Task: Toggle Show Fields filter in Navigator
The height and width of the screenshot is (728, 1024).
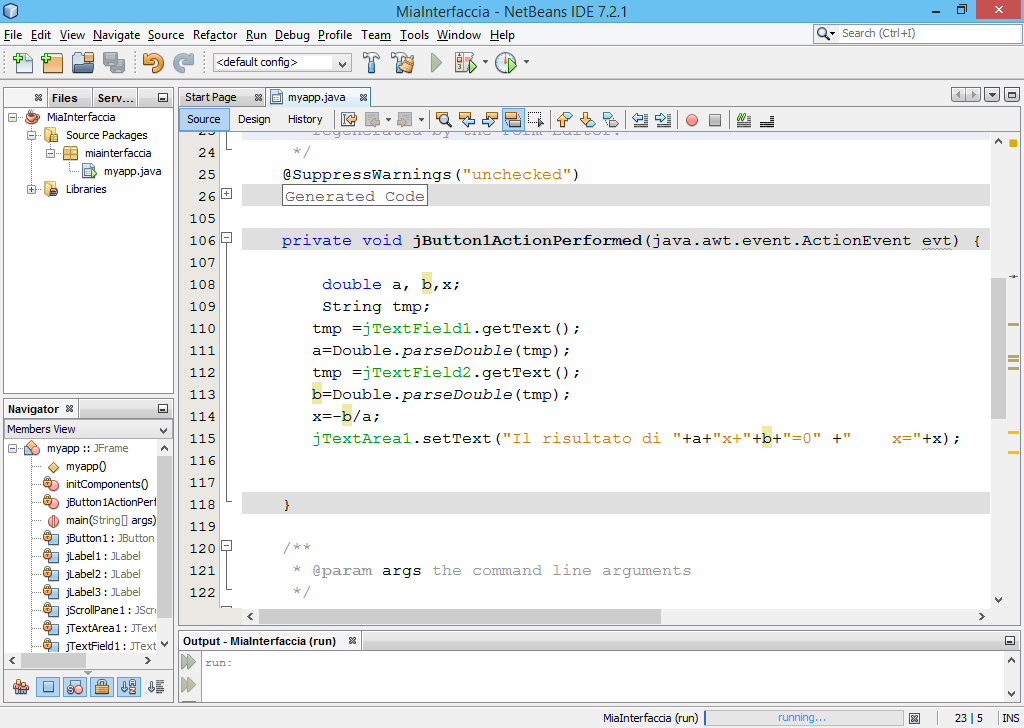Action: click(48, 687)
